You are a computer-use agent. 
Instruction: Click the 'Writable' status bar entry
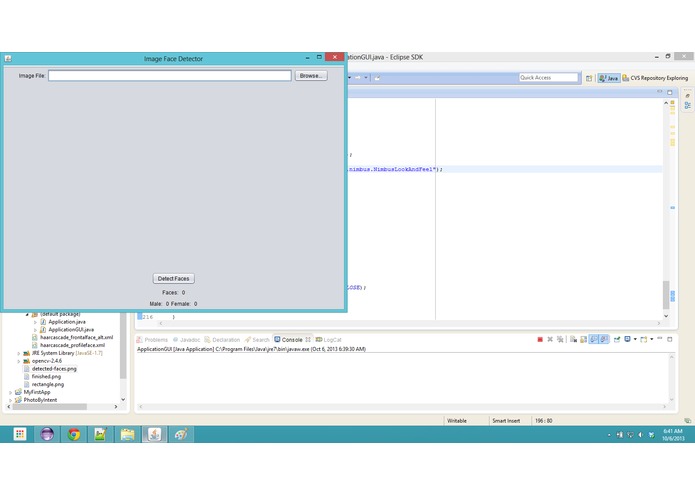point(457,421)
